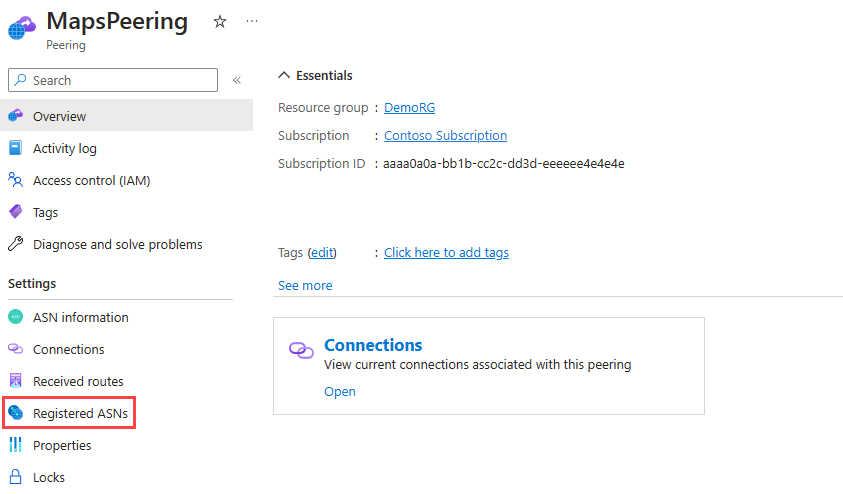The width and height of the screenshot is (843, 494).
Task: Click the ASN information icon
Action: tap(16, 317)
